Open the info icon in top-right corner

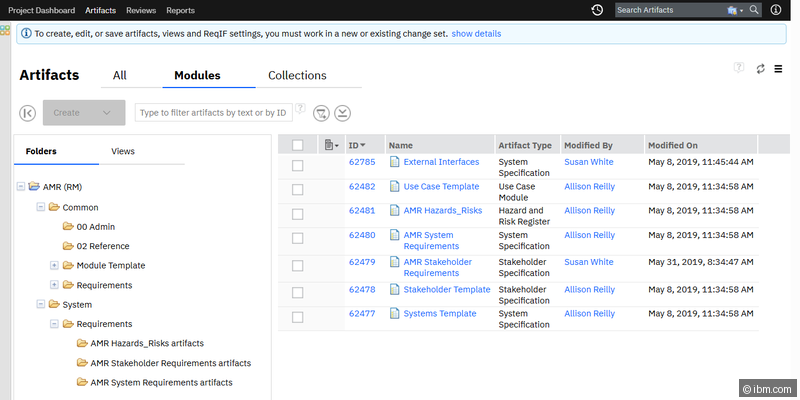(776, 10)
